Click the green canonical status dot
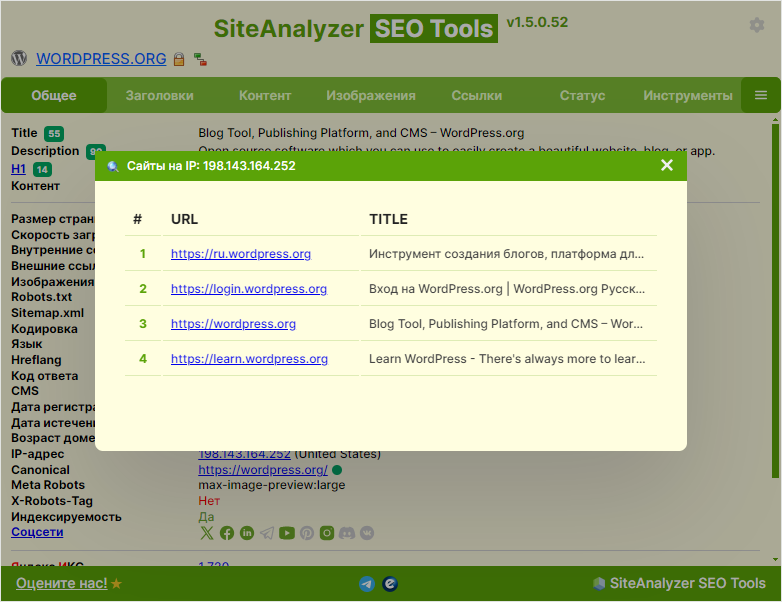Screen dimensions: 782x602 point(337,470)
